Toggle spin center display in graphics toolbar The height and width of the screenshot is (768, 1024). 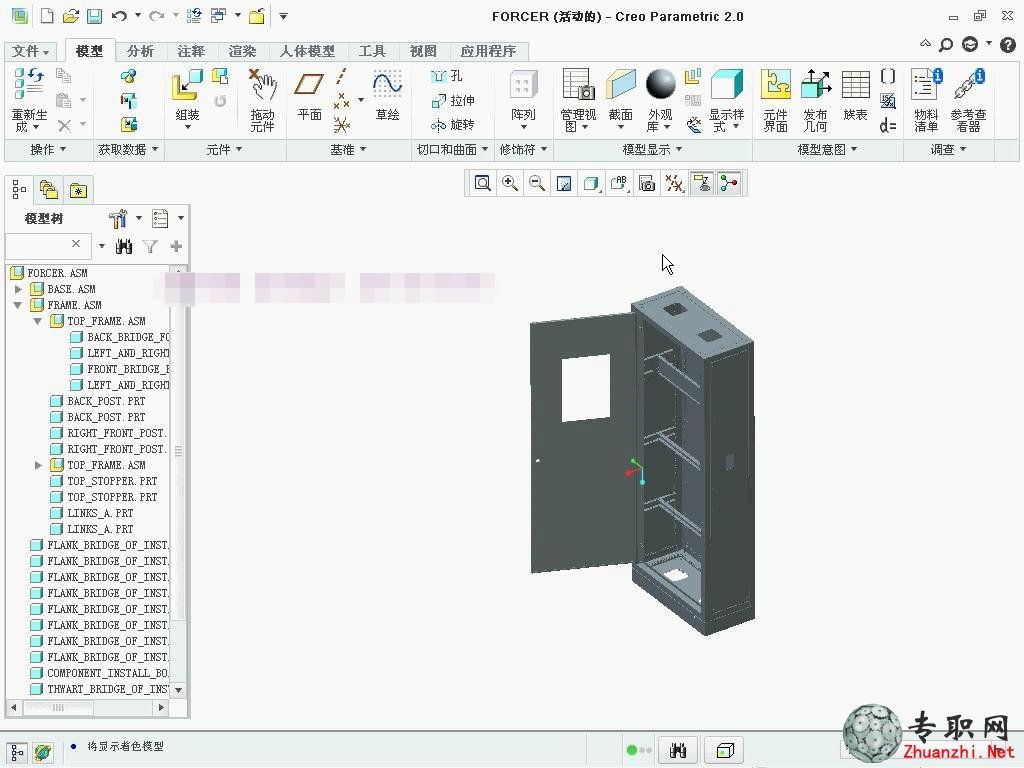pyautogui.click(x=729, y=184)
